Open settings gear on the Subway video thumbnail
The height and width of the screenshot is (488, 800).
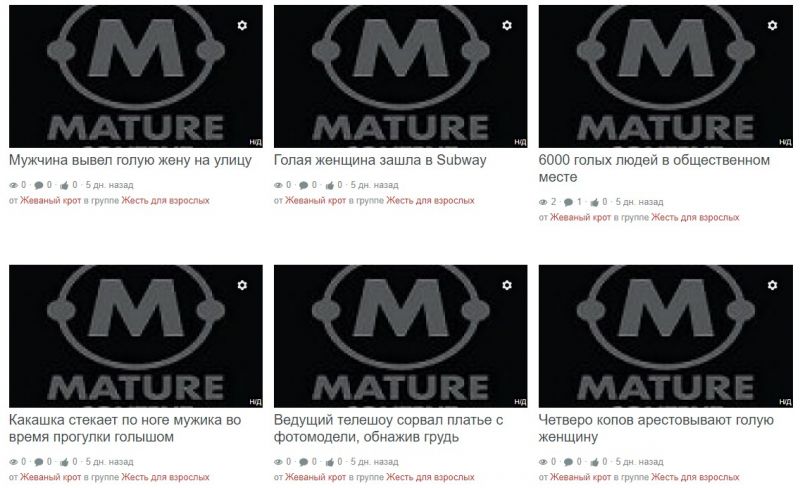(x=507, y=25)
